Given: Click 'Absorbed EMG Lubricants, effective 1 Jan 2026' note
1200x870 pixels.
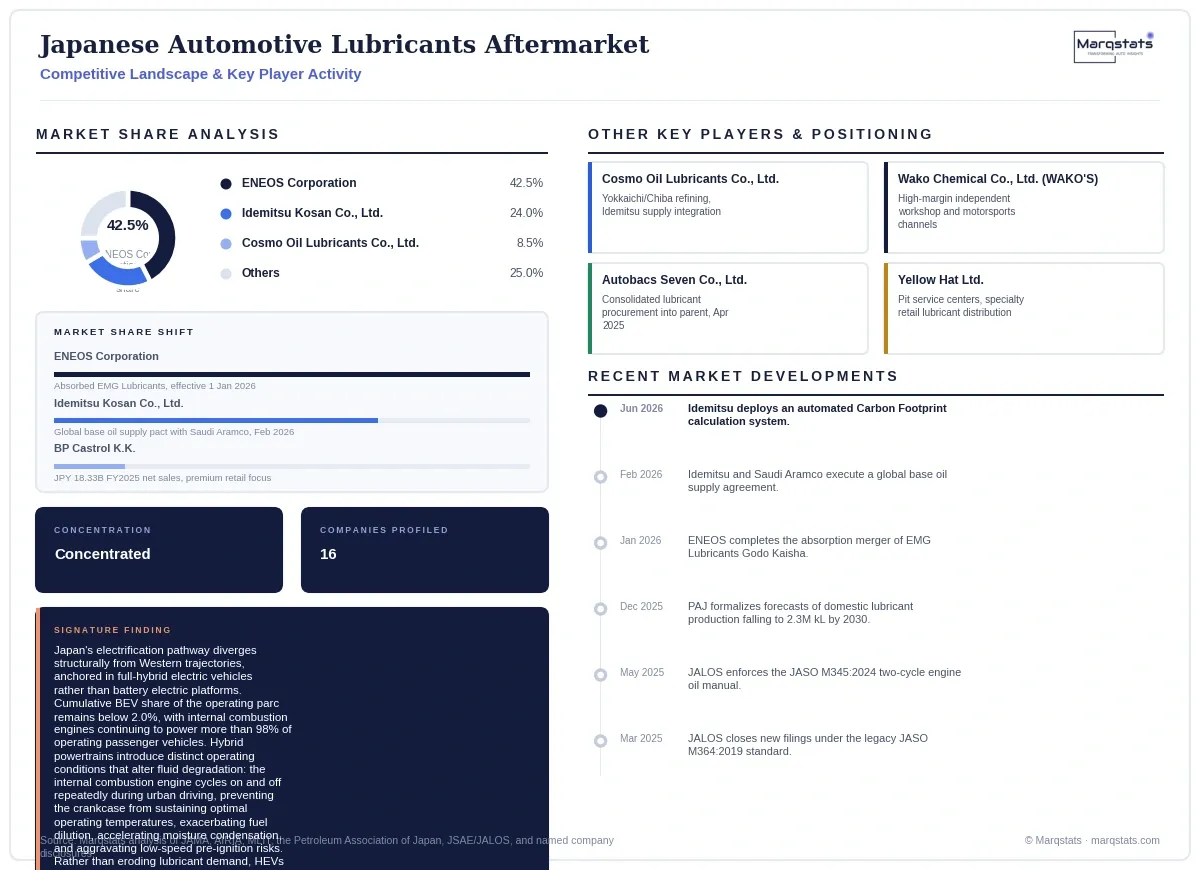Looking at the screenshot, I should pyautogui.click(x=155, y=386).
